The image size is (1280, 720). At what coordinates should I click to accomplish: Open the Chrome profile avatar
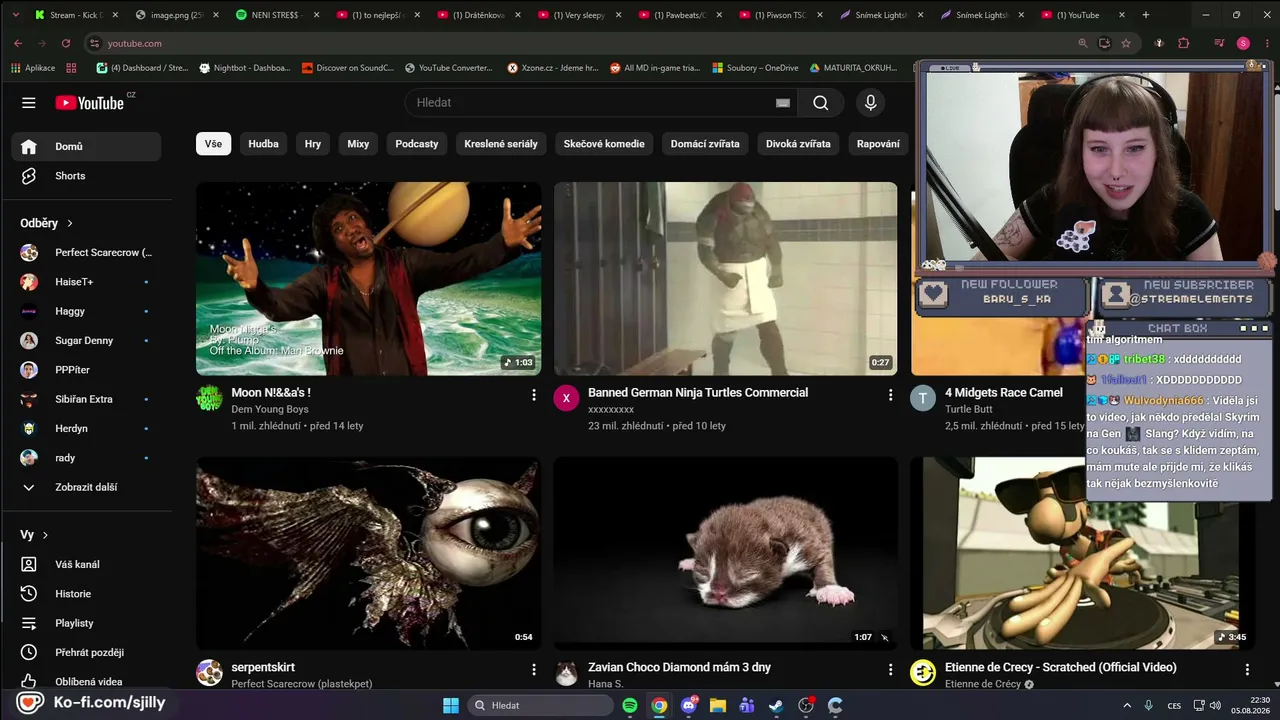tap(1243, 43)
